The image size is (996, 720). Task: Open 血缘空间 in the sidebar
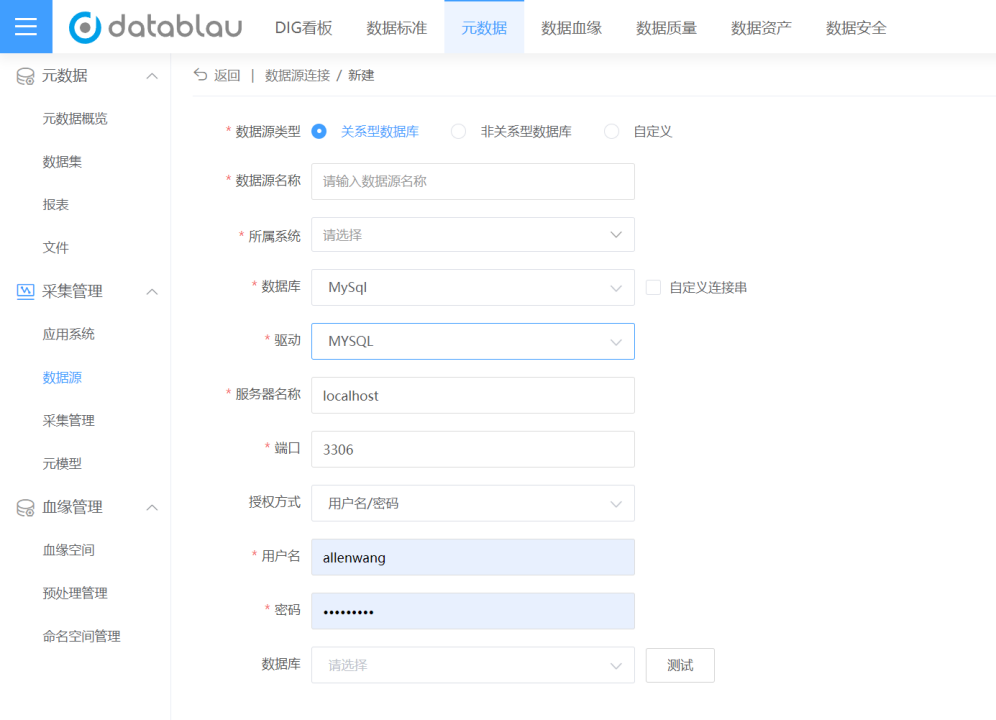tap(69, 550)
